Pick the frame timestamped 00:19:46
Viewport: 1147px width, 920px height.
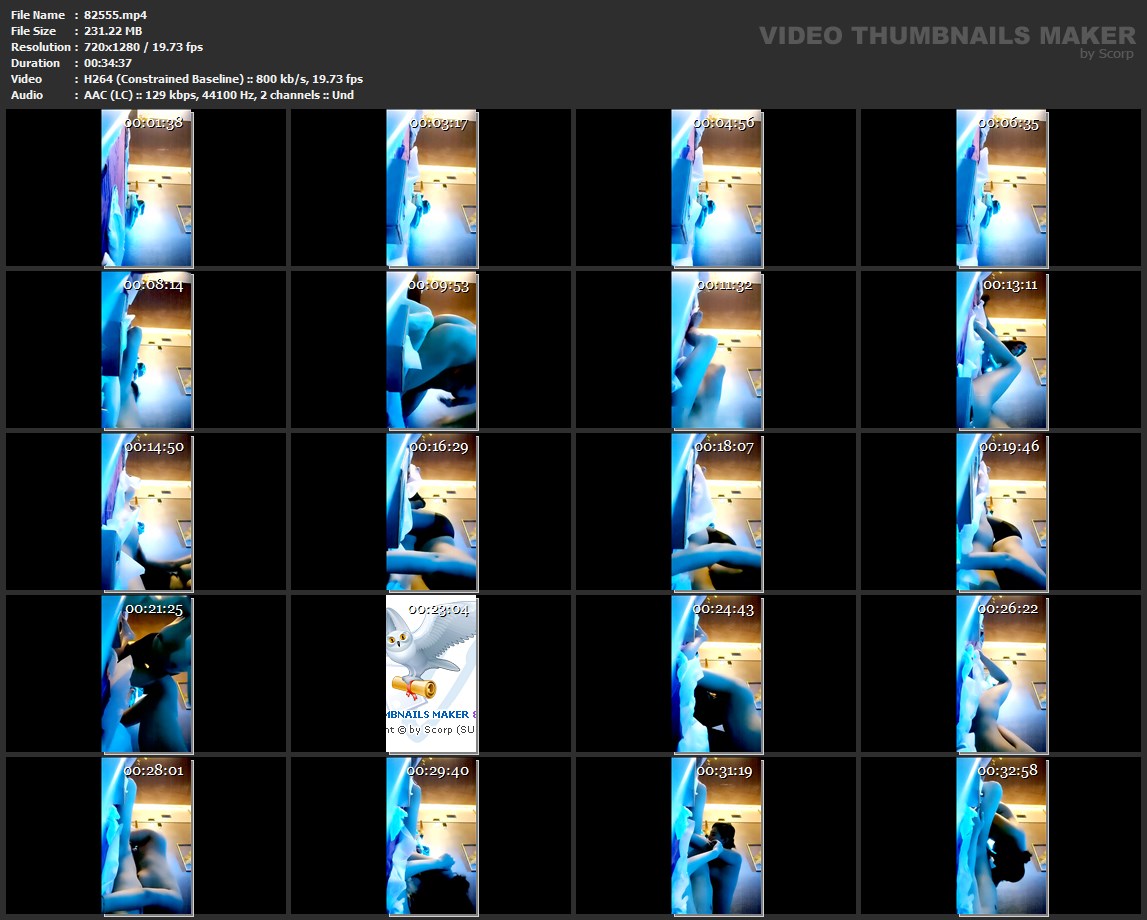pos(1002,512)
